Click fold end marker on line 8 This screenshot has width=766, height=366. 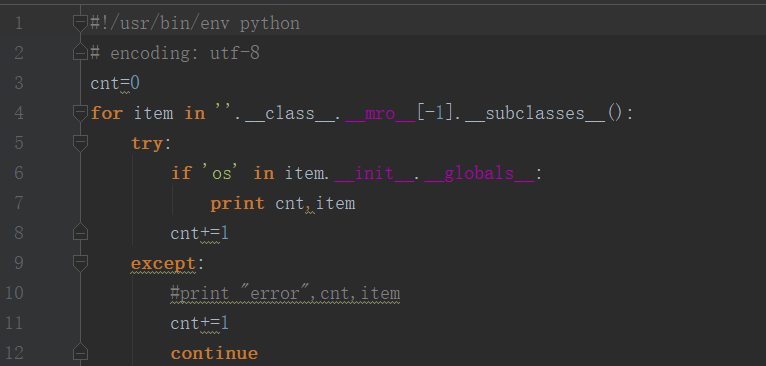80,232
